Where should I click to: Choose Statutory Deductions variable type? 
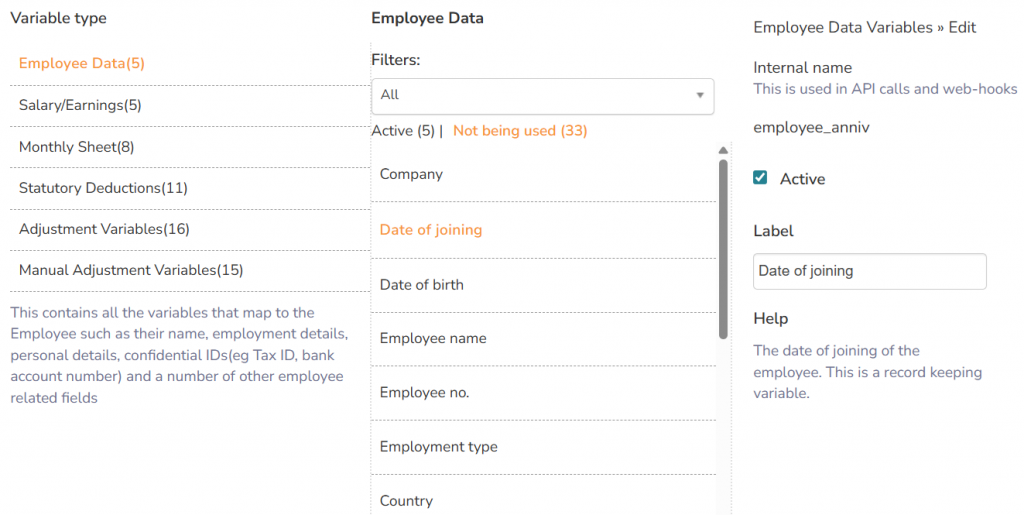pos(103,188)
